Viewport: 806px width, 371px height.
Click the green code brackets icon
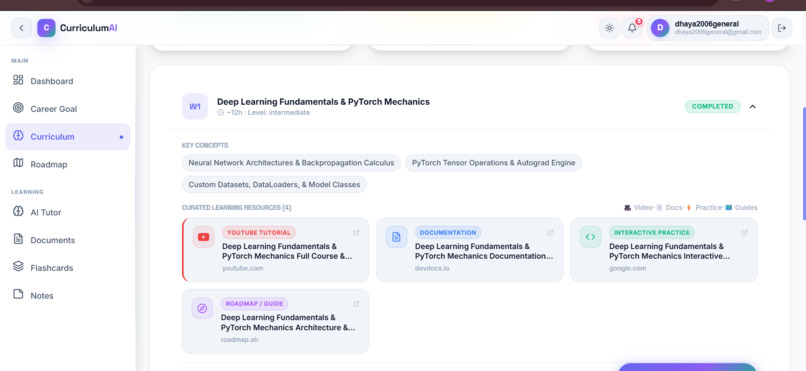(x=591, y=237)
